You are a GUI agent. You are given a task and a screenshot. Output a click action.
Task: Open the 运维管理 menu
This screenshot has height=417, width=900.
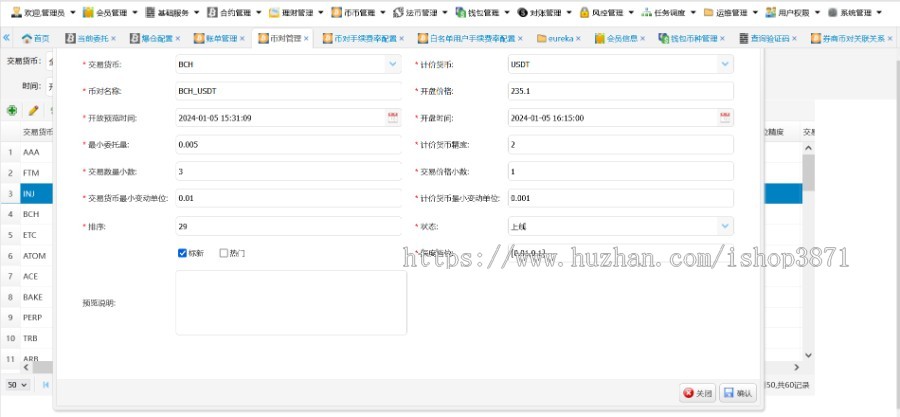[x=731, y=12]
